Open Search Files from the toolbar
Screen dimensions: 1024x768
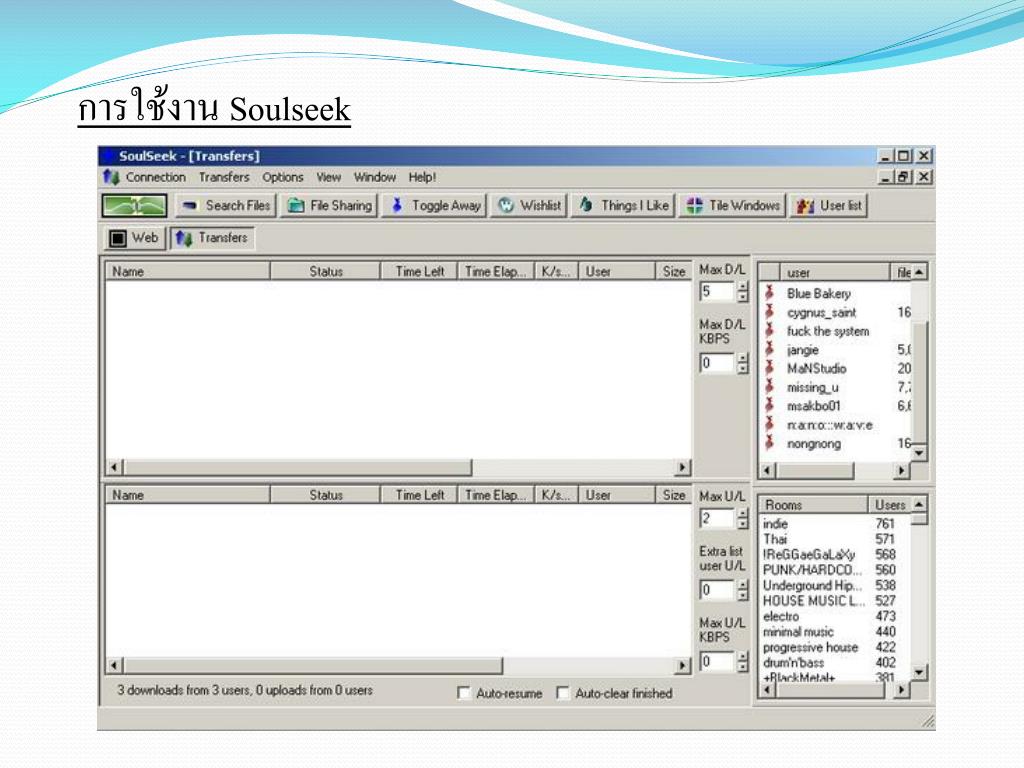click(226, 206)
